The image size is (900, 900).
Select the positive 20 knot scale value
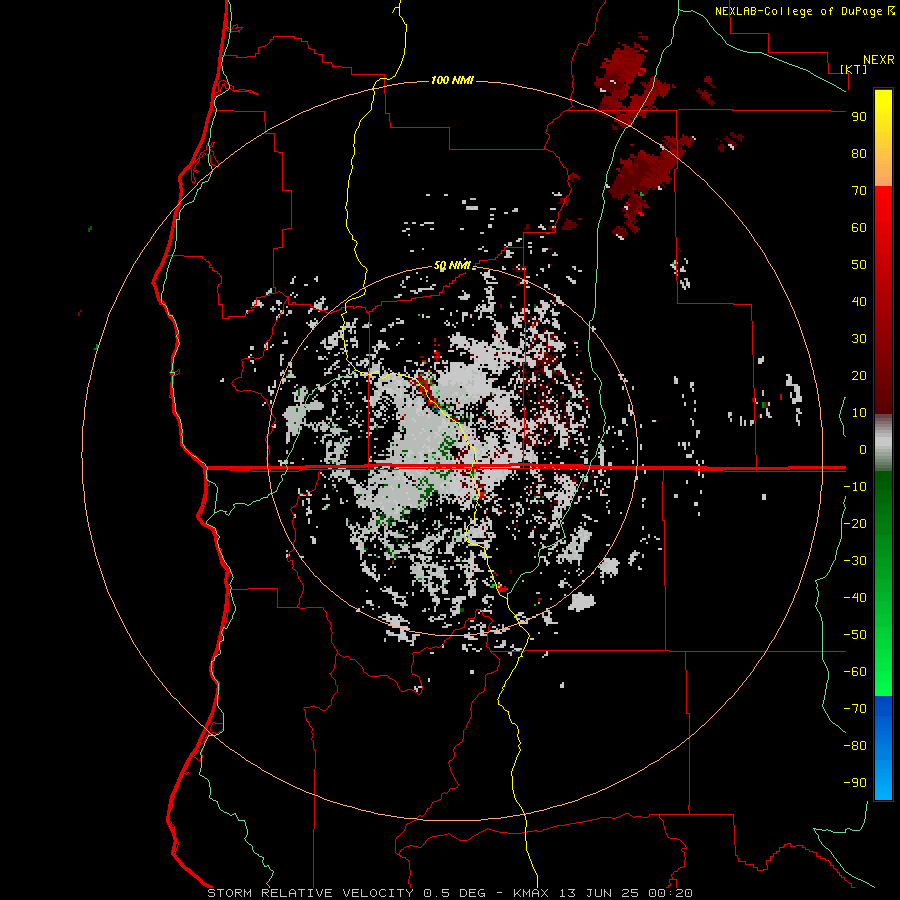859,375
